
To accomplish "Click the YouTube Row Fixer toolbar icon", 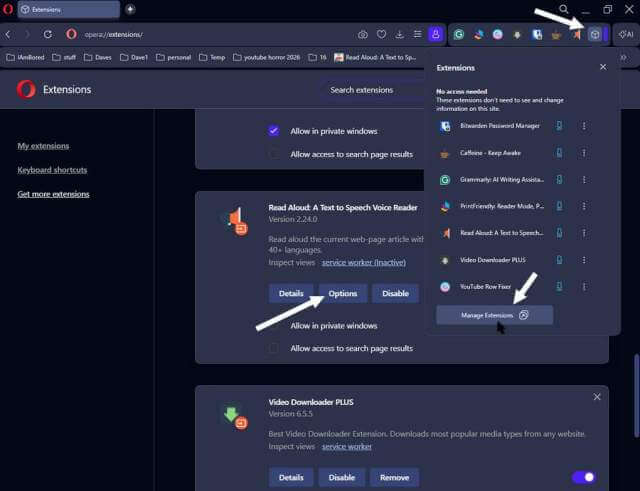I will coord(498,35).
